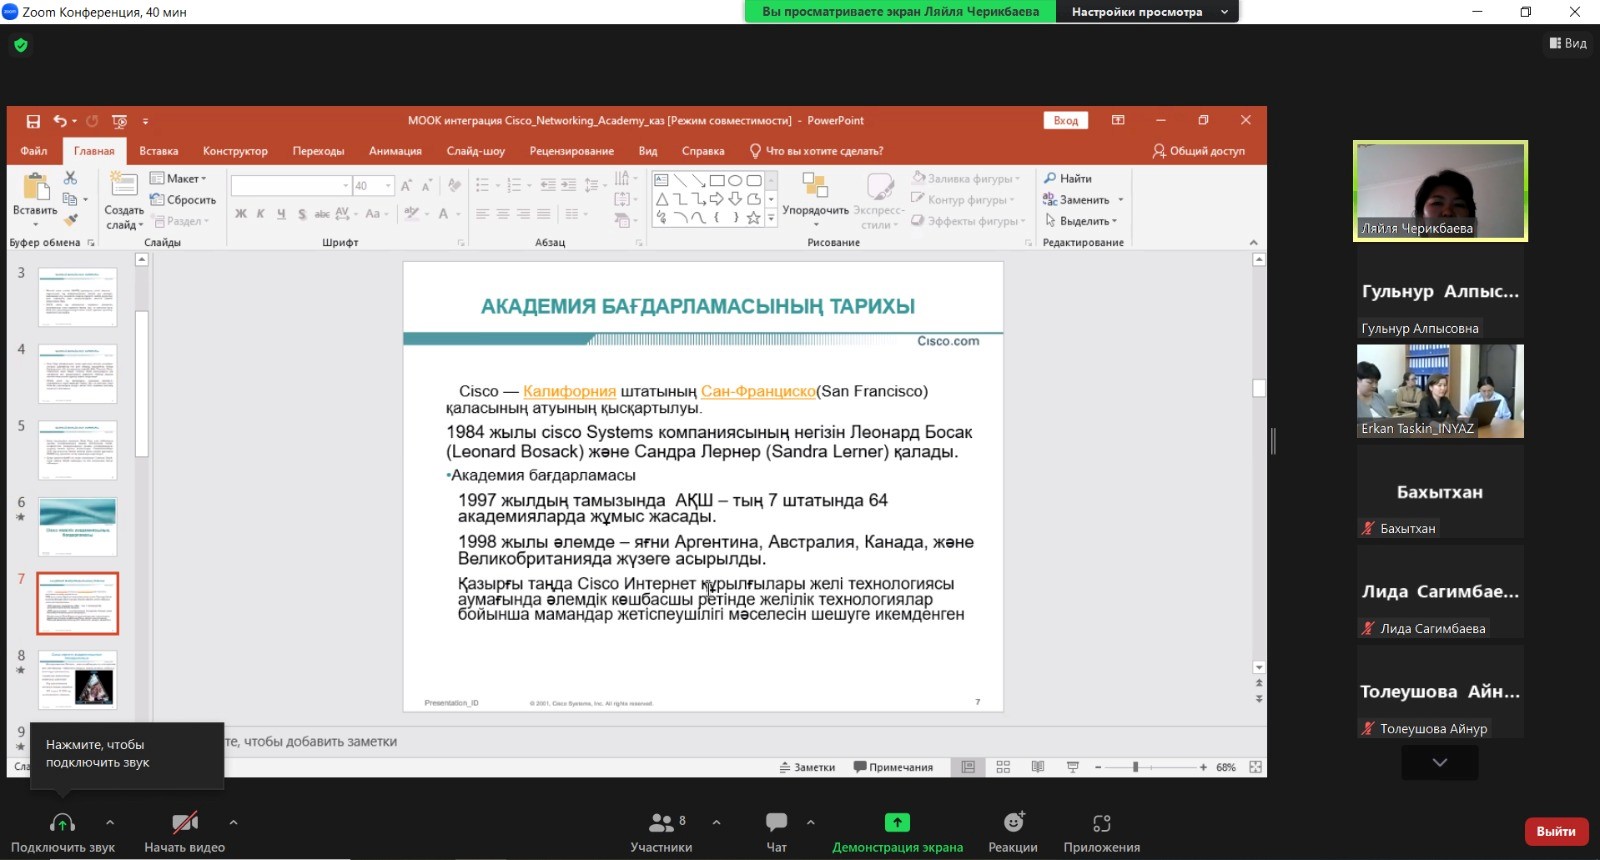Toggle center text alignment
The height and width of the screenshot is (860, 1600).
coord(503,214)
